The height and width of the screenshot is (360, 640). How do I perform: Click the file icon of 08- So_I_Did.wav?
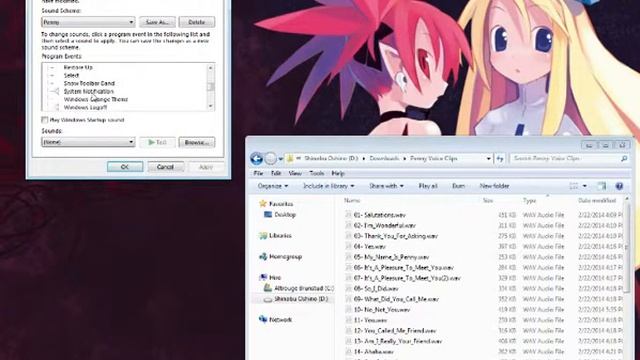coord(348,289)
